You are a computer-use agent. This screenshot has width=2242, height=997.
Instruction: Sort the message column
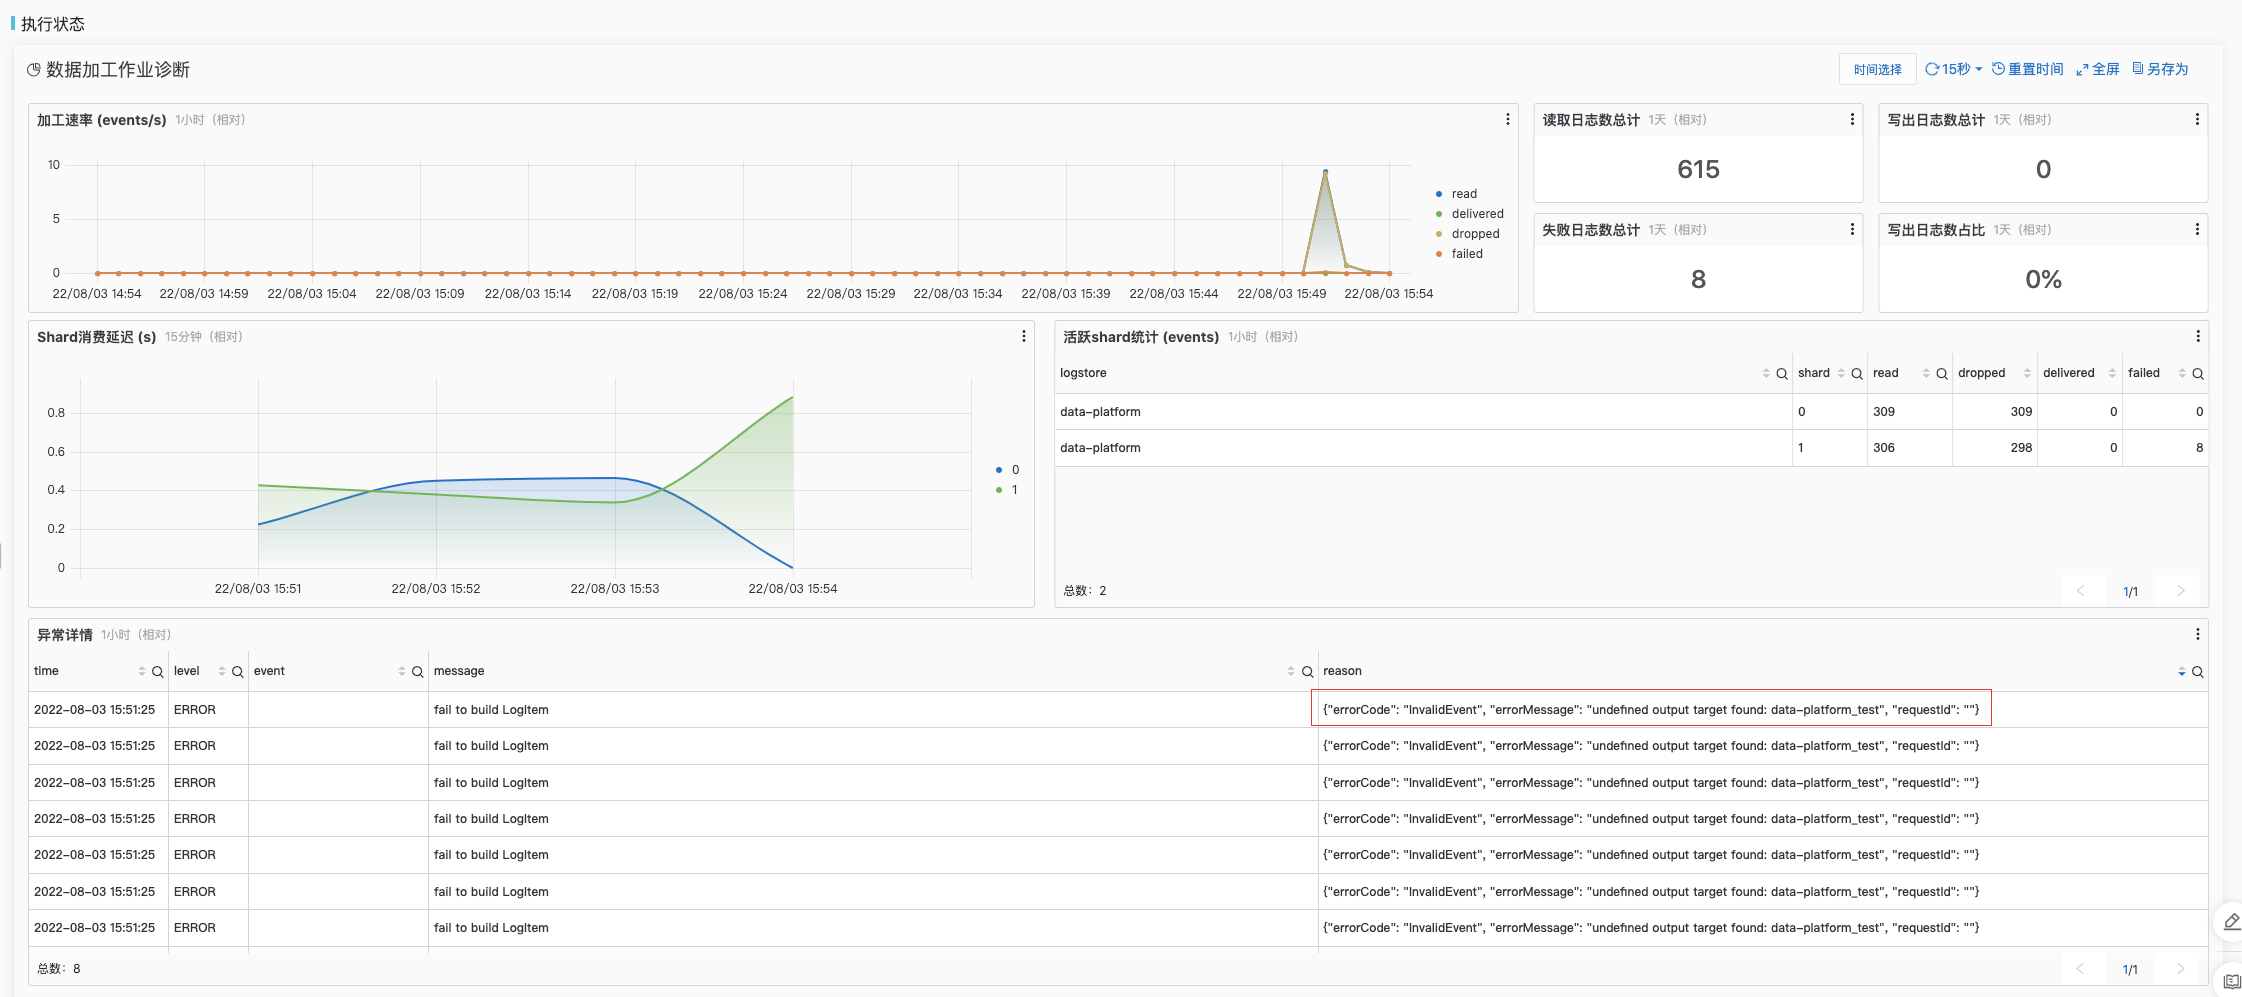(x=1291, y=671)
